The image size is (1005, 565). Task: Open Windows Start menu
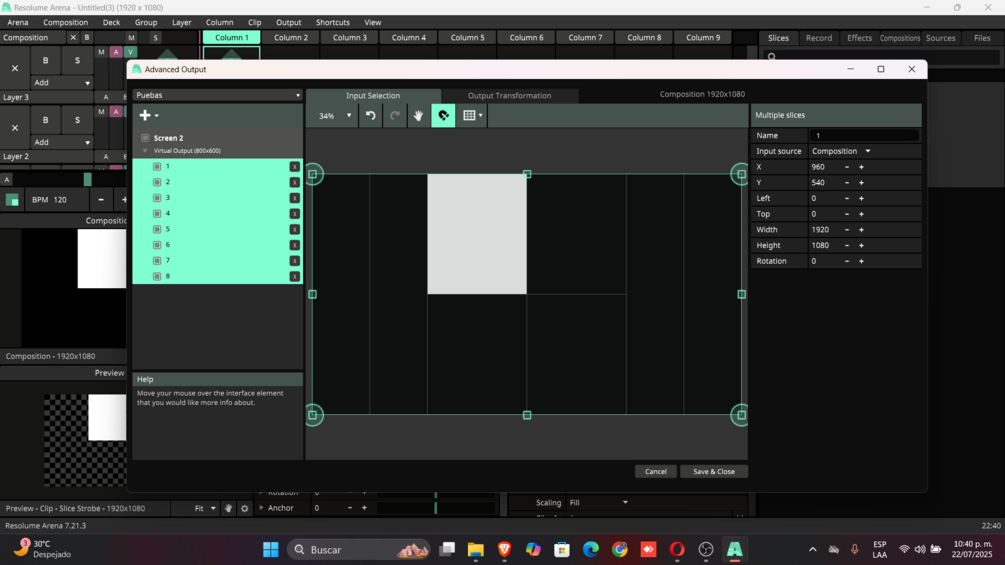tap(270, 550)
